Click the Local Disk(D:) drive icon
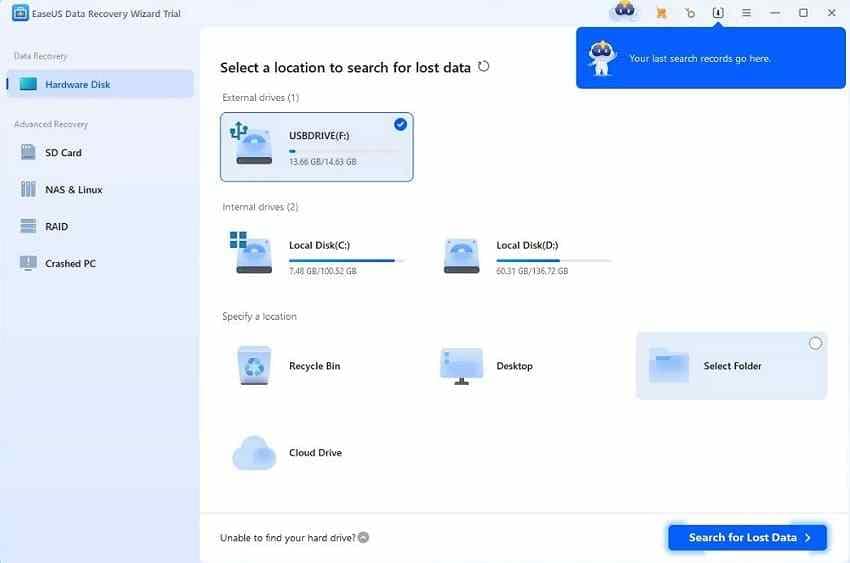 coord(461,256)
